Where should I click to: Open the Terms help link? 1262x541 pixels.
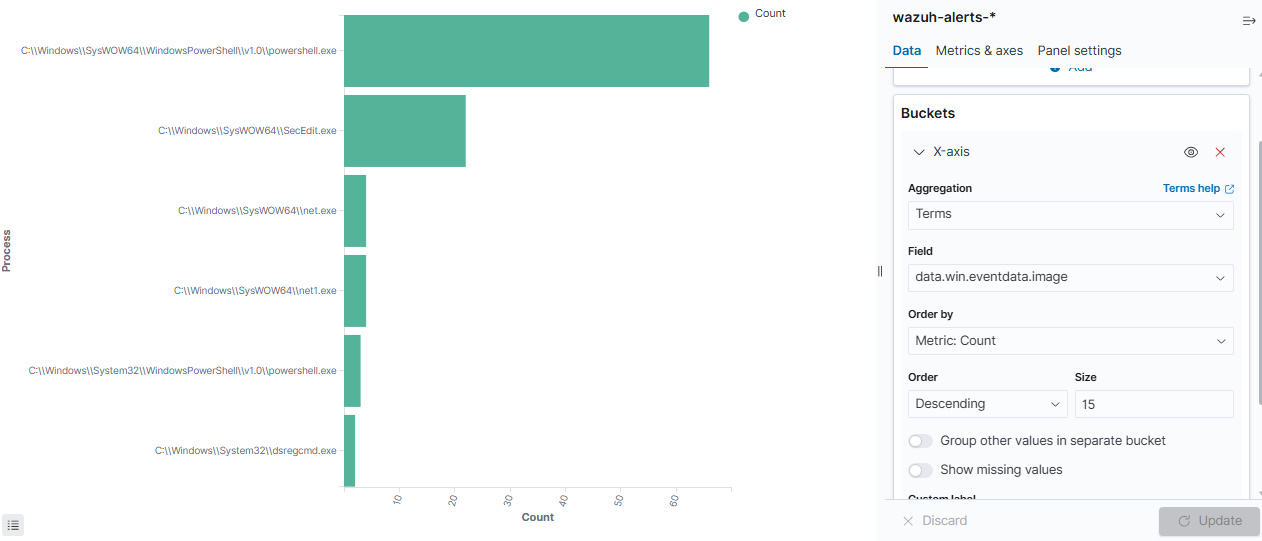coord(1191,188)
